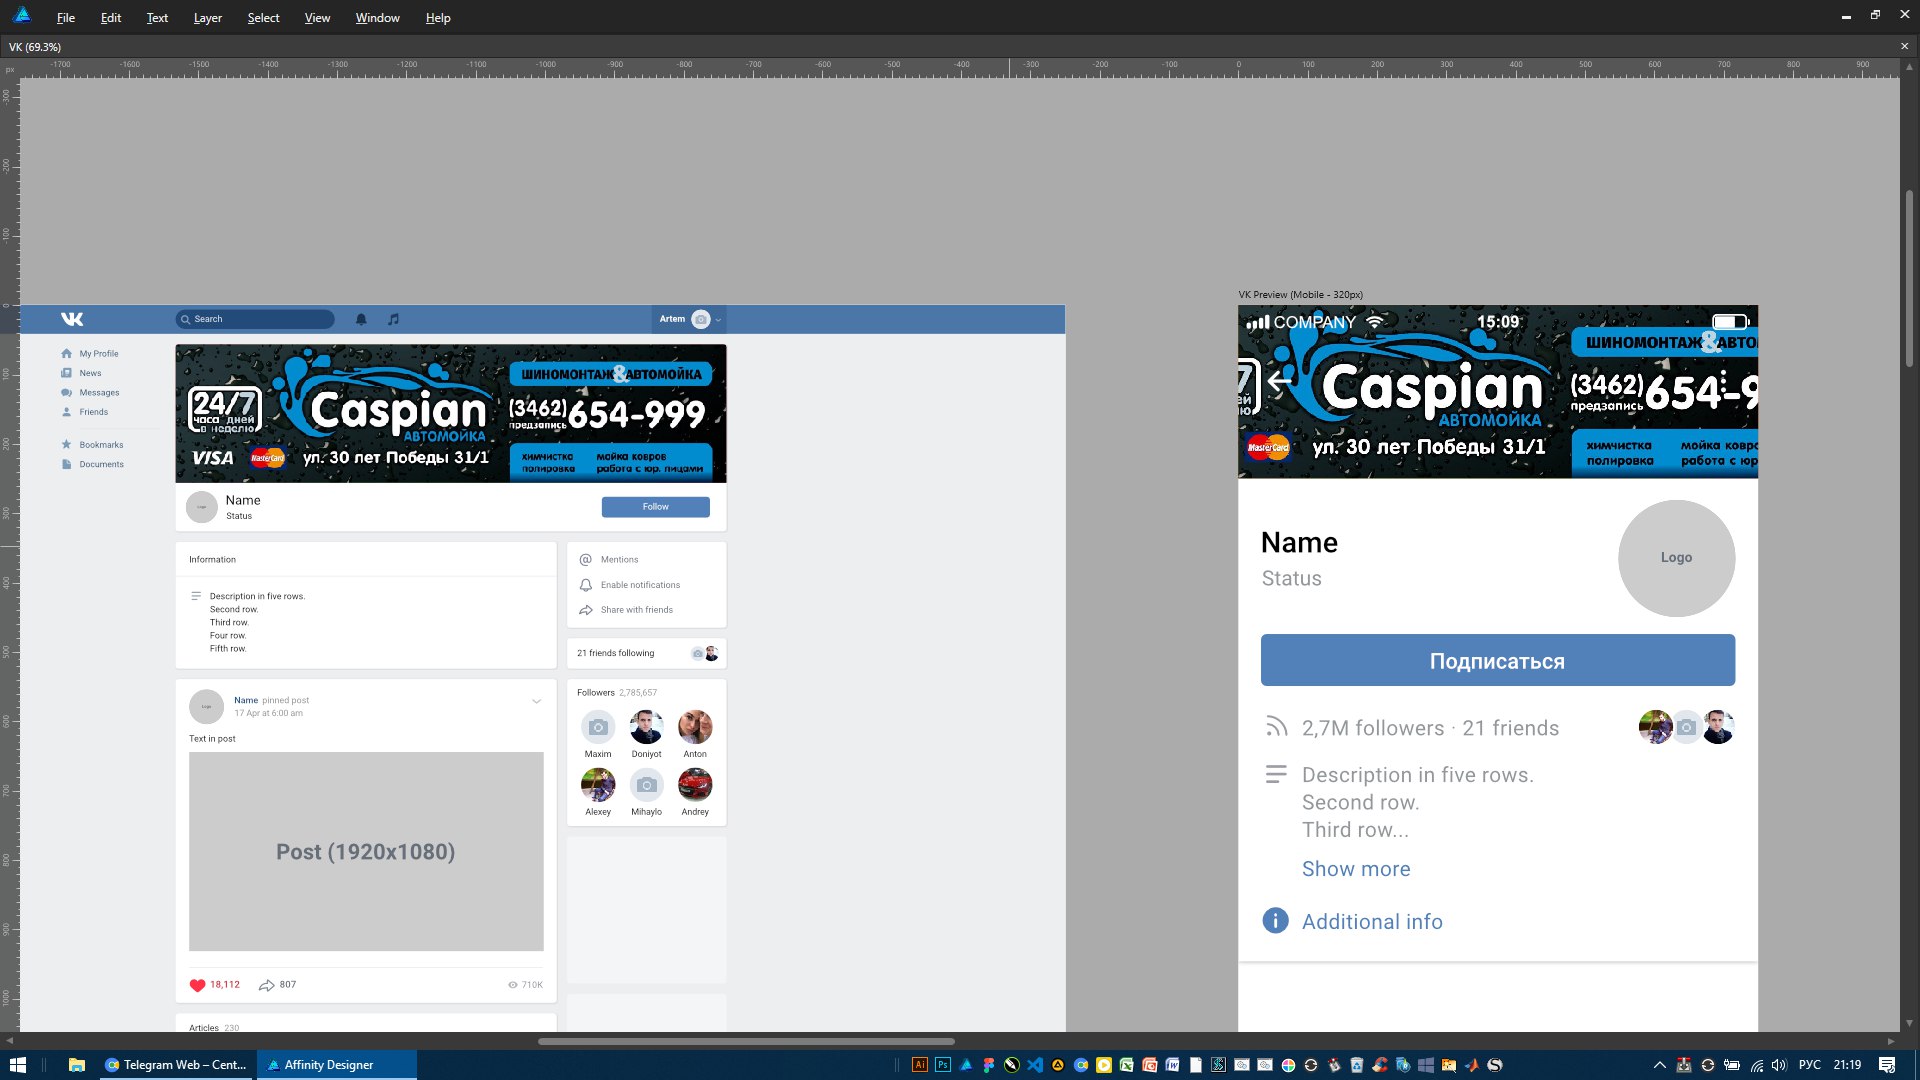This screenshot has width=1920, height=1080.
Task: Click the Artem avatar camera icon
Action: (x=701, y=319)
